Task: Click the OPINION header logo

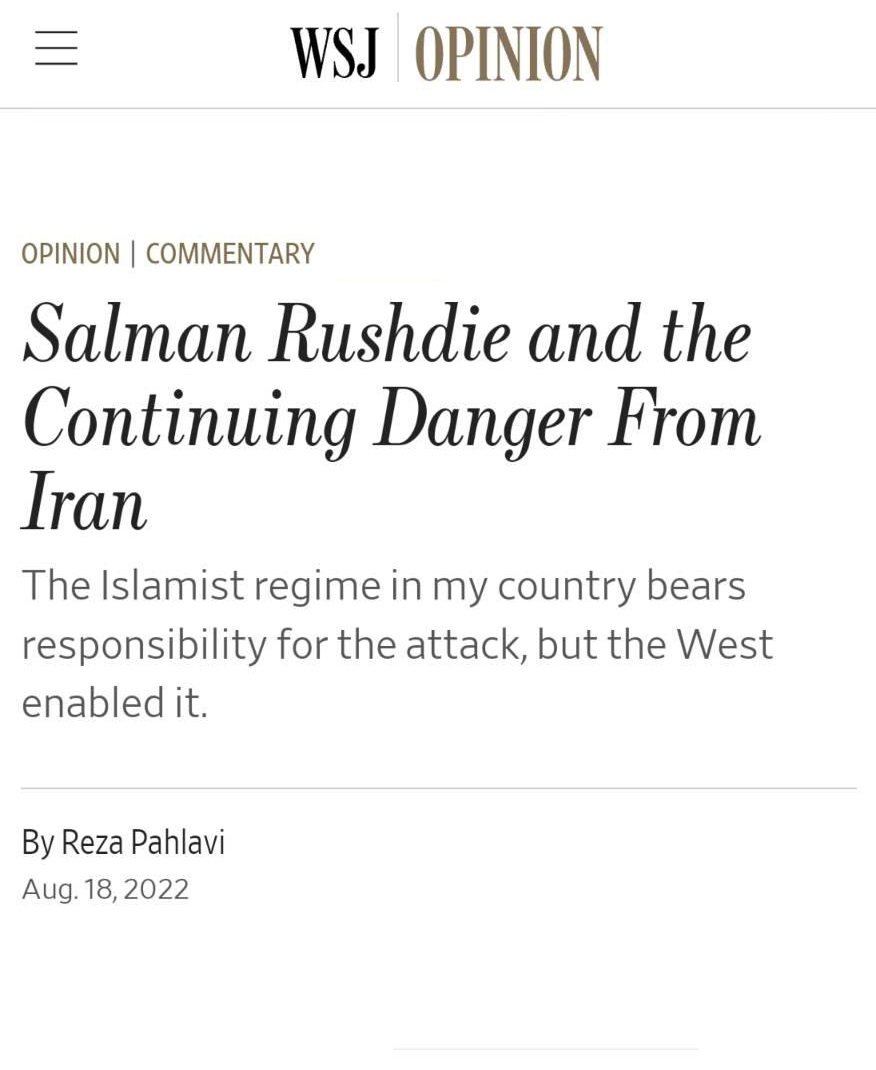Action: click(x=508, y=52)
